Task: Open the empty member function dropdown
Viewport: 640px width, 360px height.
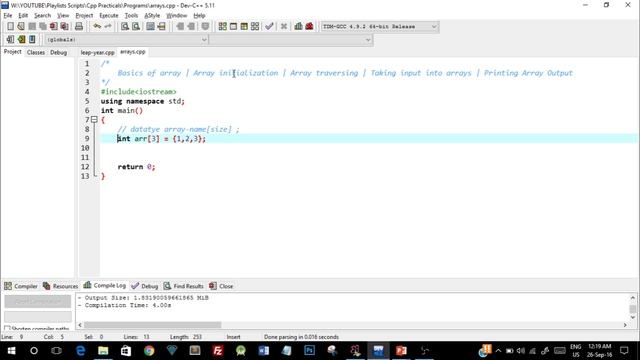Action: coord(291,40)
